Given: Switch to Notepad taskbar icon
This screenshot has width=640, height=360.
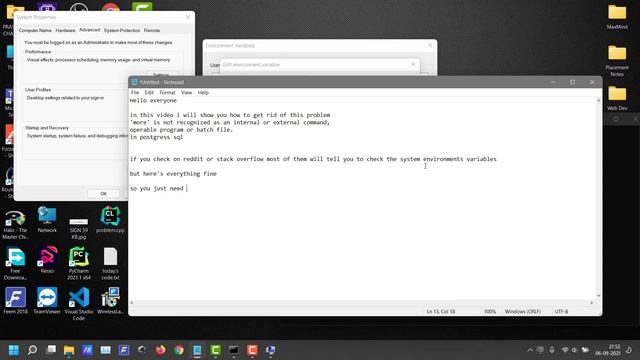Looking at the screenshot, I should 197,350.
